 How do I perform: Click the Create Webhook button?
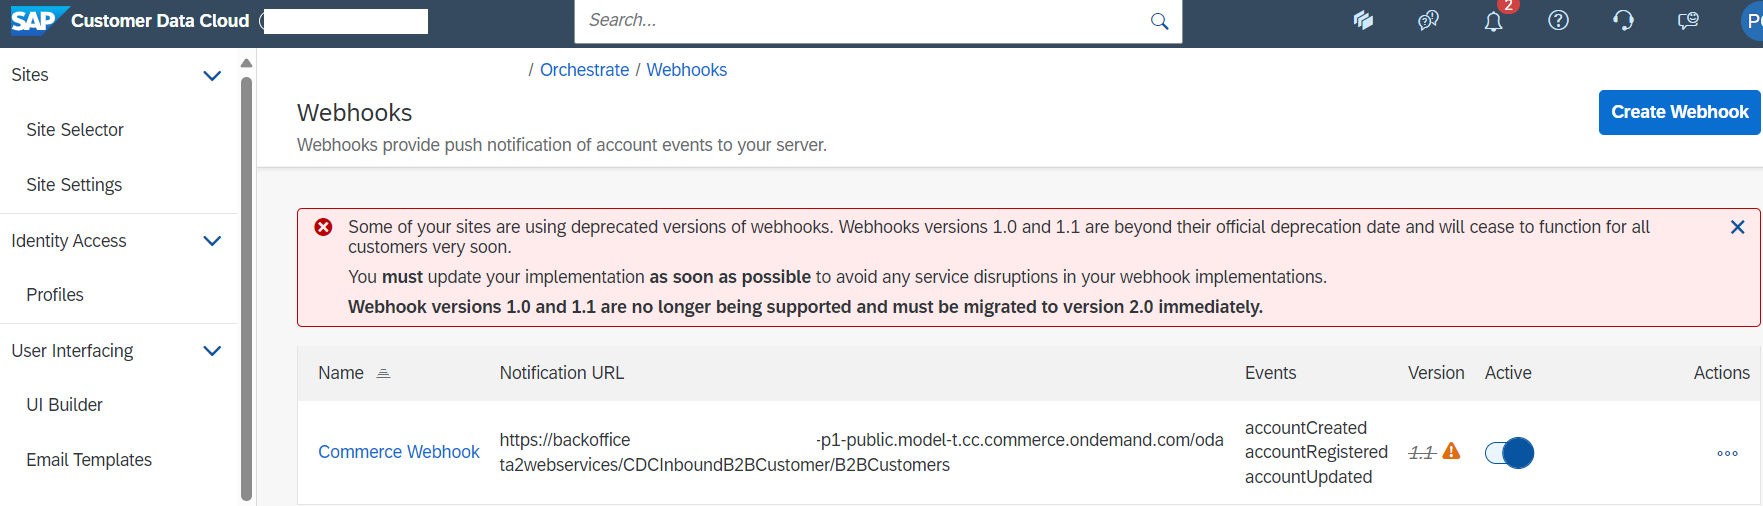[x=1679, y=112]
